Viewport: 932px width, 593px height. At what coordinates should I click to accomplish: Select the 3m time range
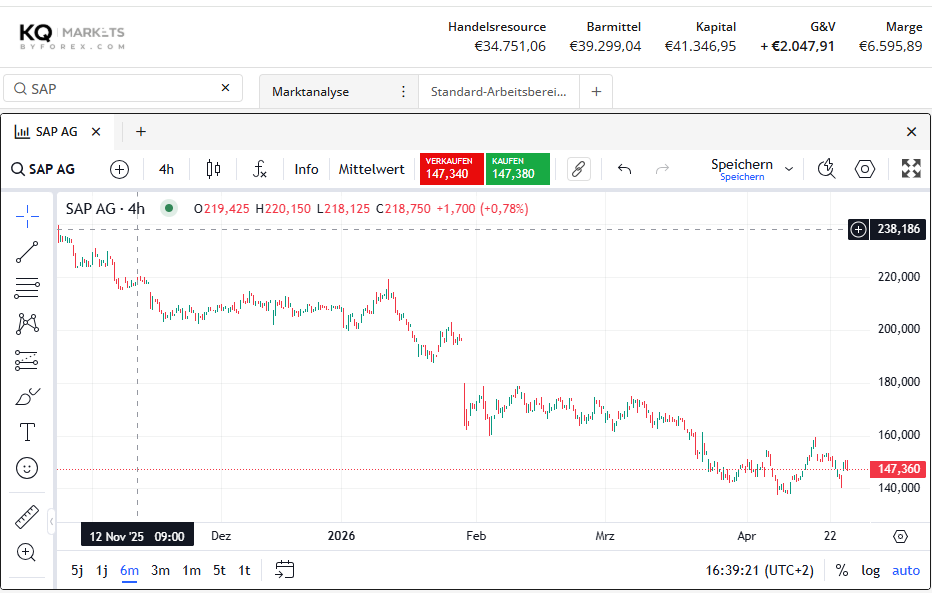[160, 570]
